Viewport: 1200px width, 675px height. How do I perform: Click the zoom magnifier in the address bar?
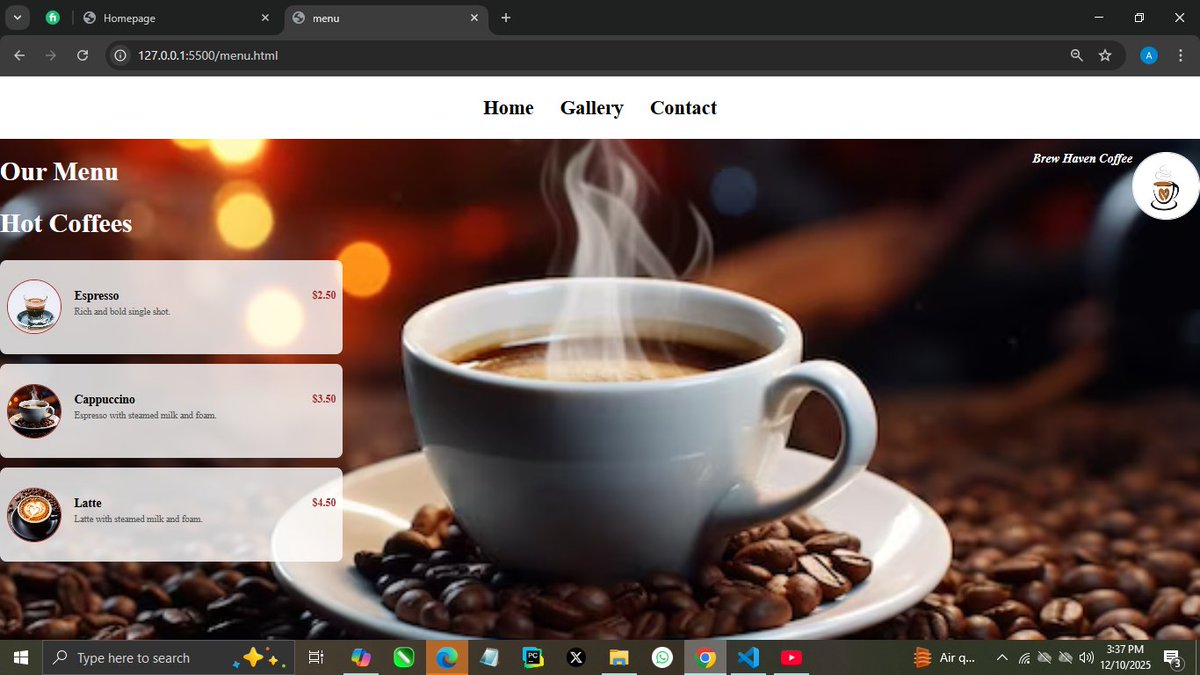coord(1076,56)
